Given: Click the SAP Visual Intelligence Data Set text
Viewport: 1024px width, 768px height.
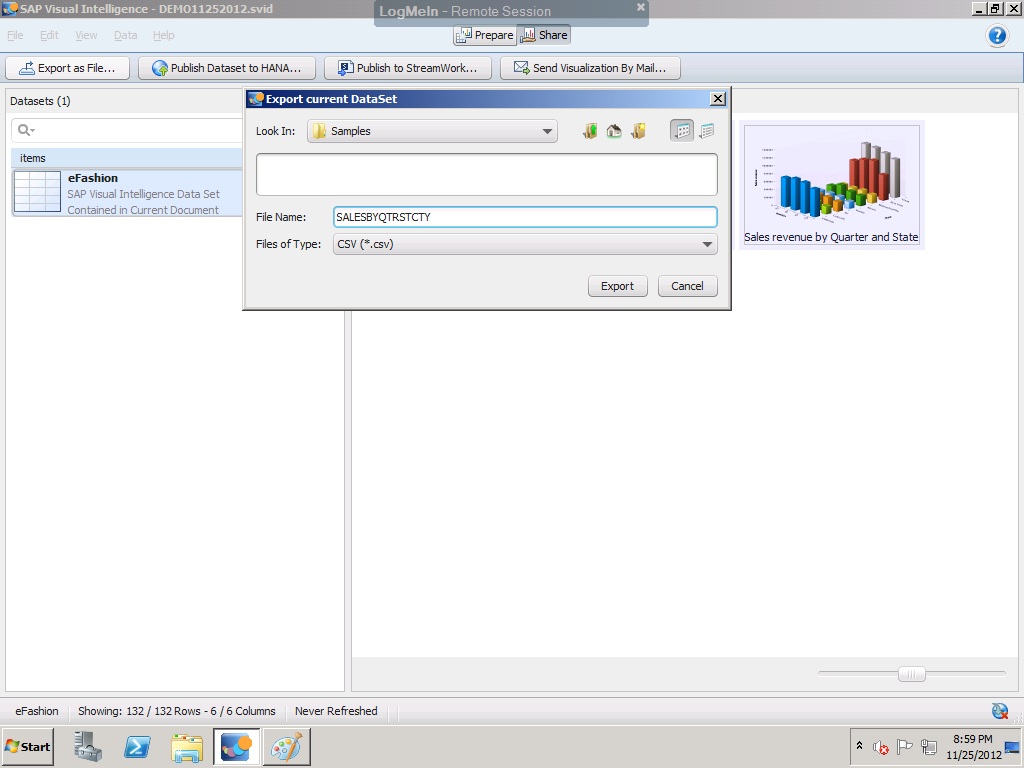Looking at the screenshot, I should (x=143, y=194).
